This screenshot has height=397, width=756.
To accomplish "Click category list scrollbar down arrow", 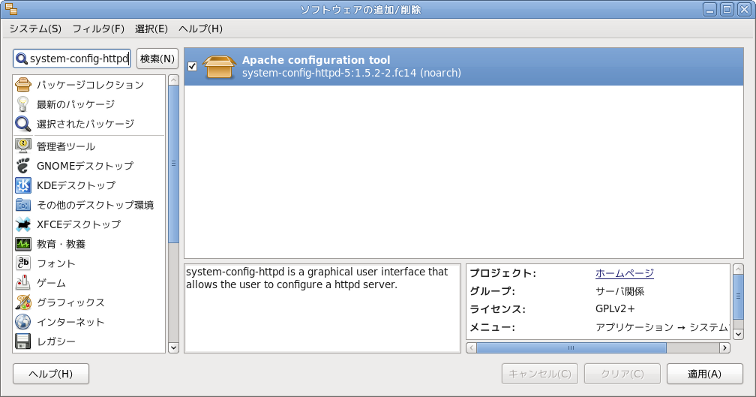I will click(x=174, y=347).
